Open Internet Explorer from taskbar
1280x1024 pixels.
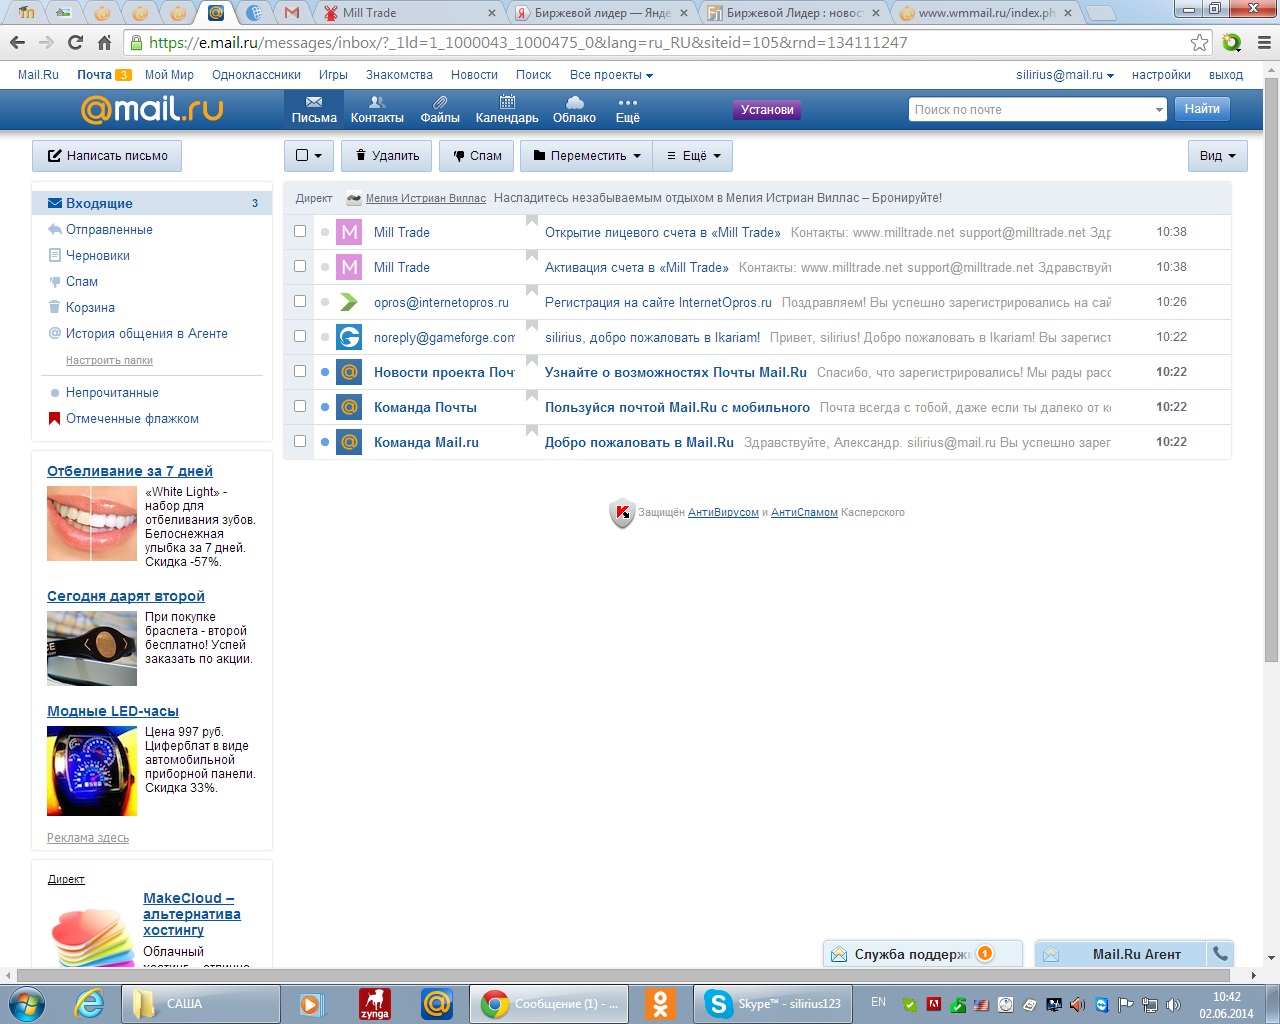[90, 1003]
